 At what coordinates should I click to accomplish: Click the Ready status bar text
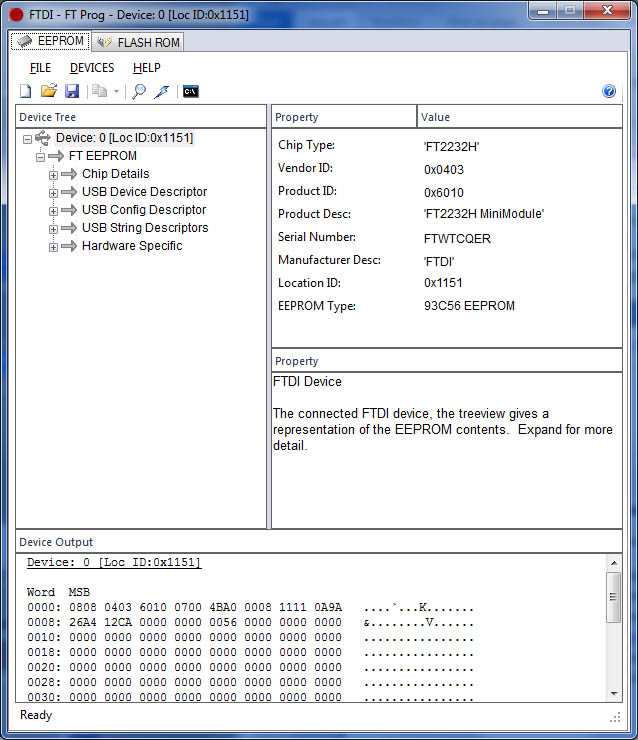[x=36, y=715]
